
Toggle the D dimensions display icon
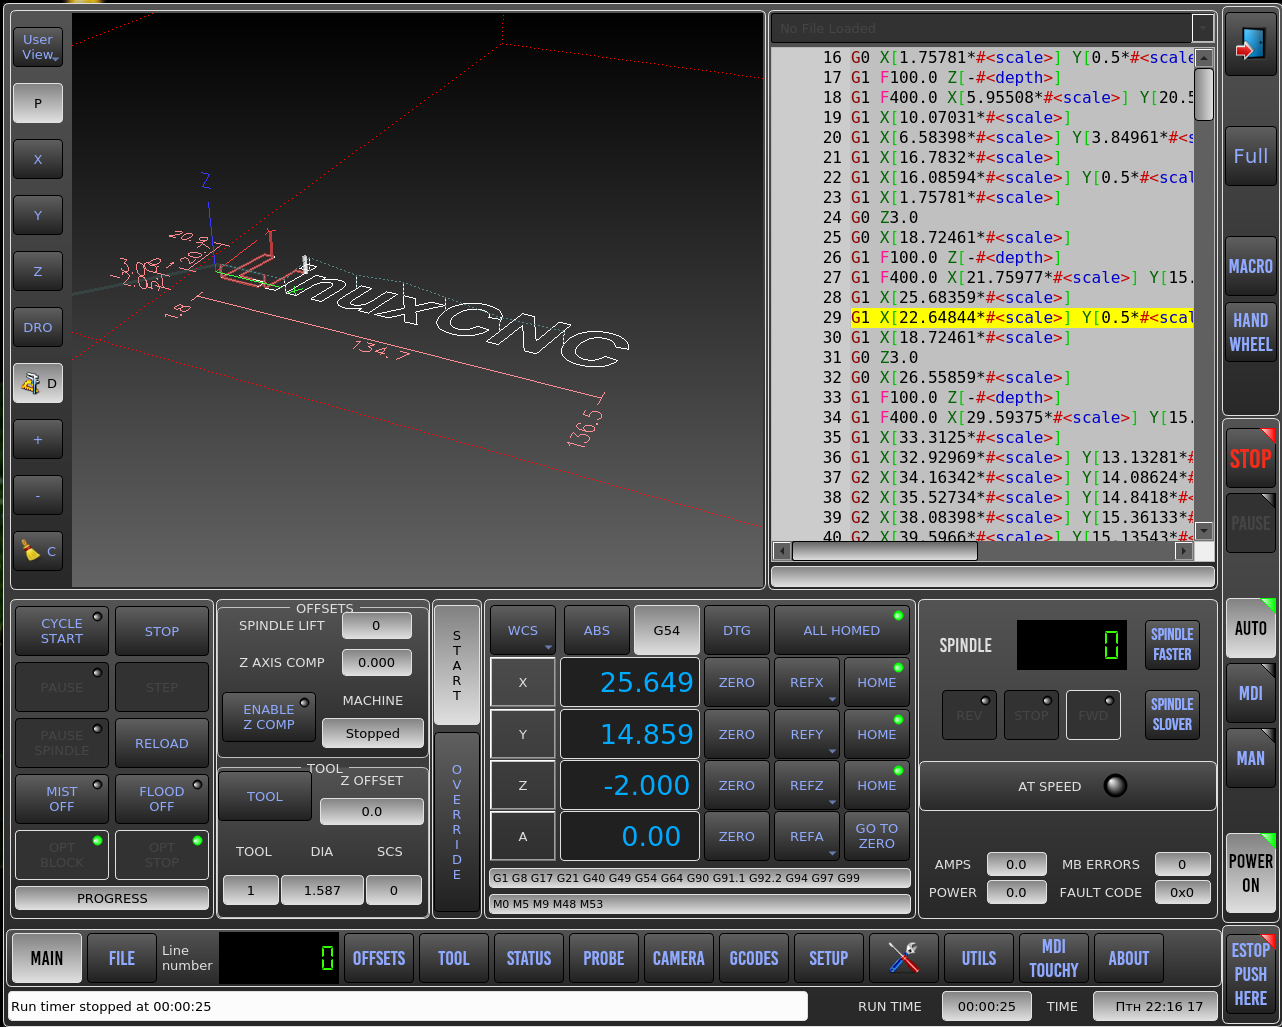(38, 383)
